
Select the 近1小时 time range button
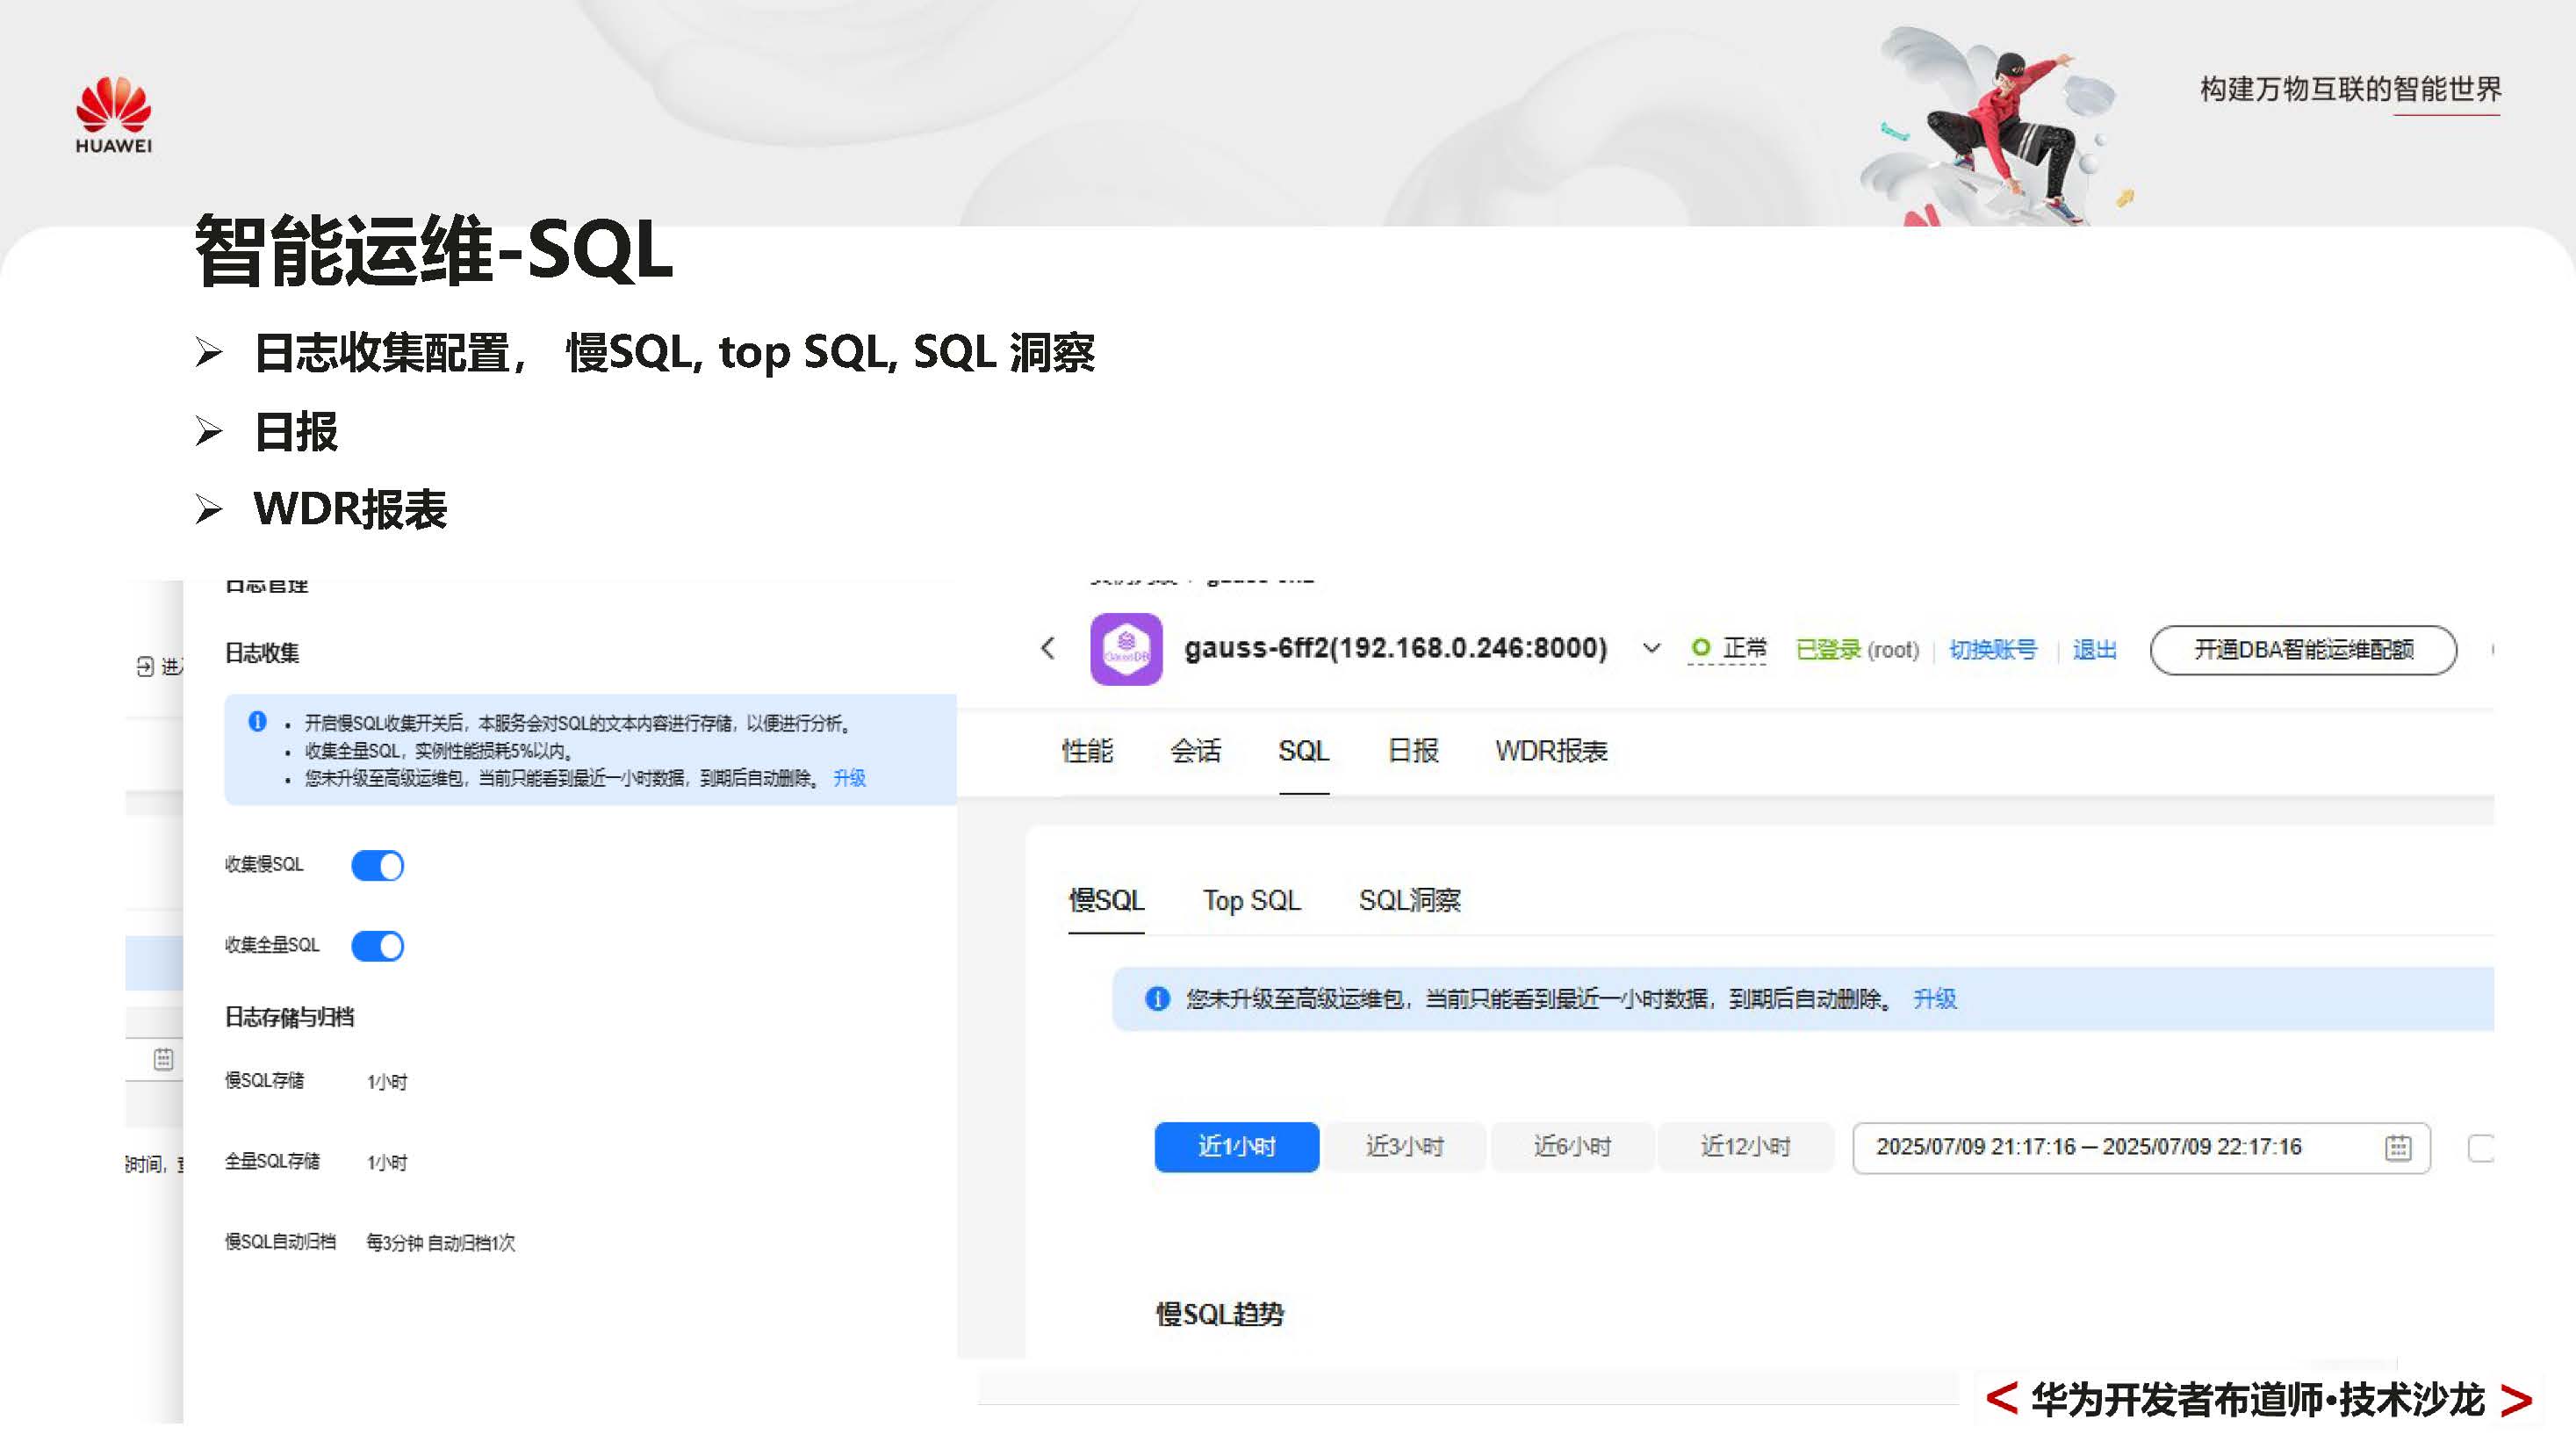(1236, 1147)
